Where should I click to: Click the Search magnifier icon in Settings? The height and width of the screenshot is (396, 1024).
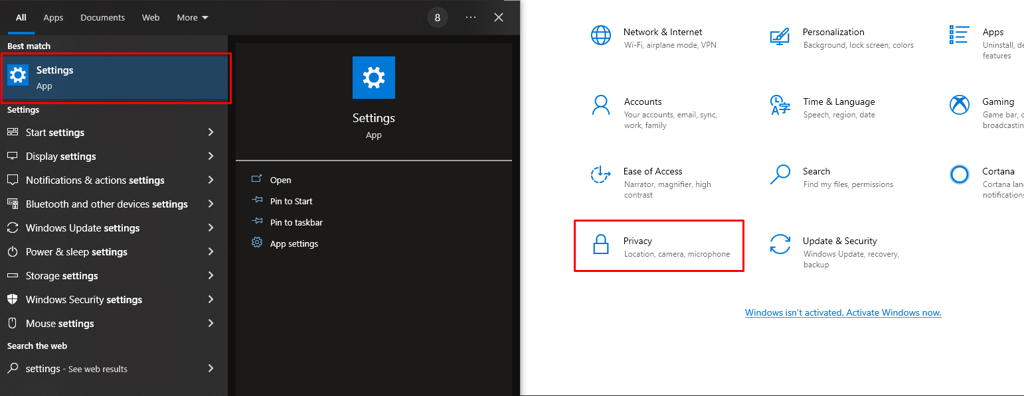(780, 174)
